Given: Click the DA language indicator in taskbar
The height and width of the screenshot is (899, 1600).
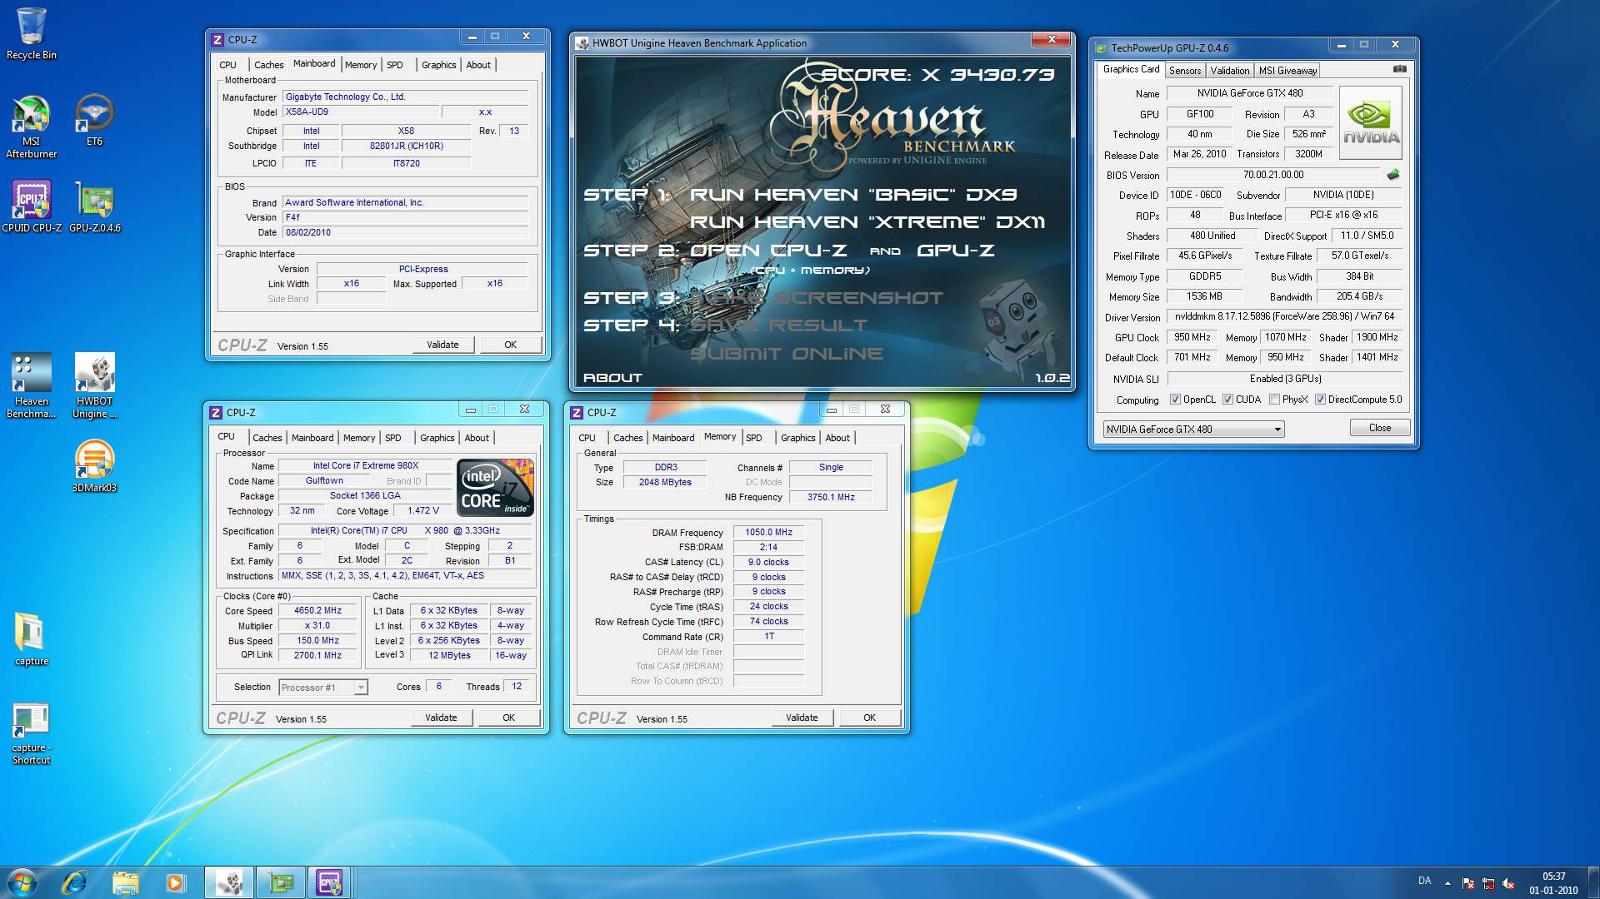Looking at the screenshot, I should tap(1424, 881).
